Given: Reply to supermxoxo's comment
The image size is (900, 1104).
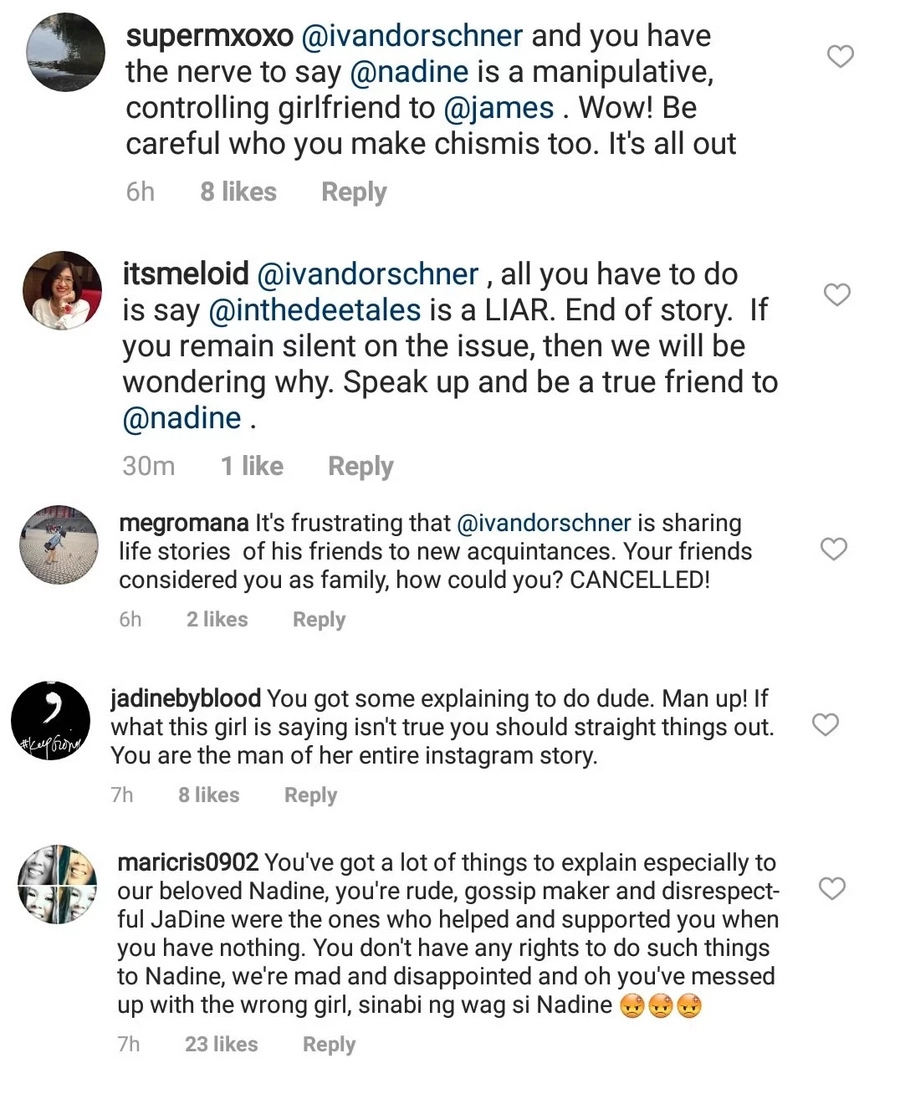Looking at the screenshot, I should (354, 192).
